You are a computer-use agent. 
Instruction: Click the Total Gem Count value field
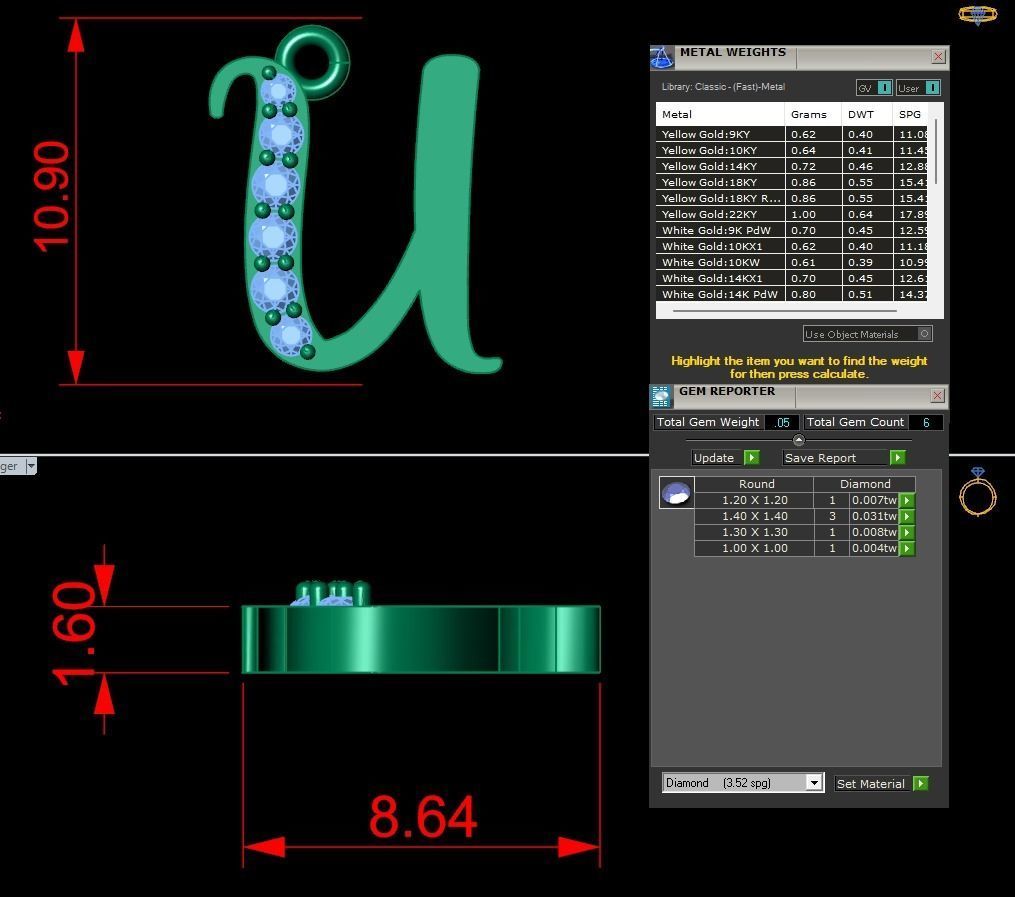926,423
